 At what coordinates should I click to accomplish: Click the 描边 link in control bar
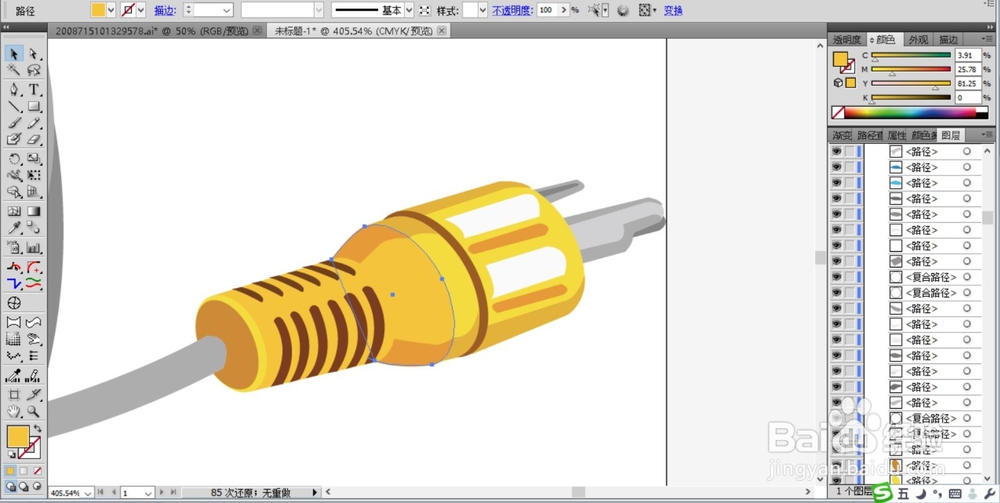[x=165, y=10]
